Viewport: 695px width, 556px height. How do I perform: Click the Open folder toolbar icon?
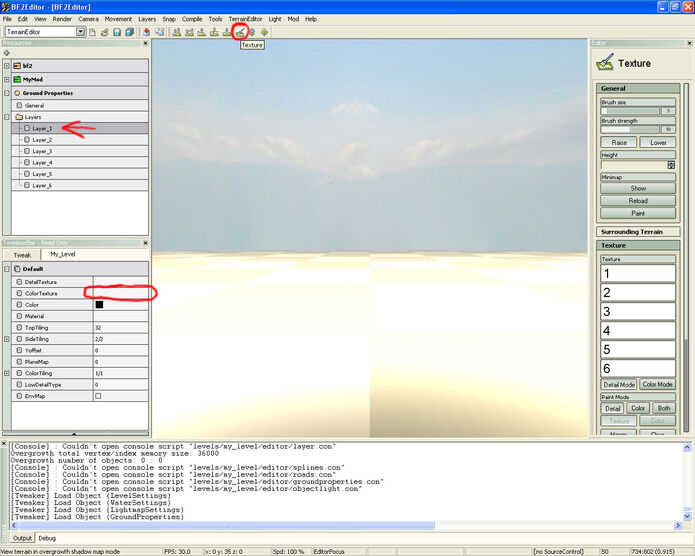tap(105, 32)
